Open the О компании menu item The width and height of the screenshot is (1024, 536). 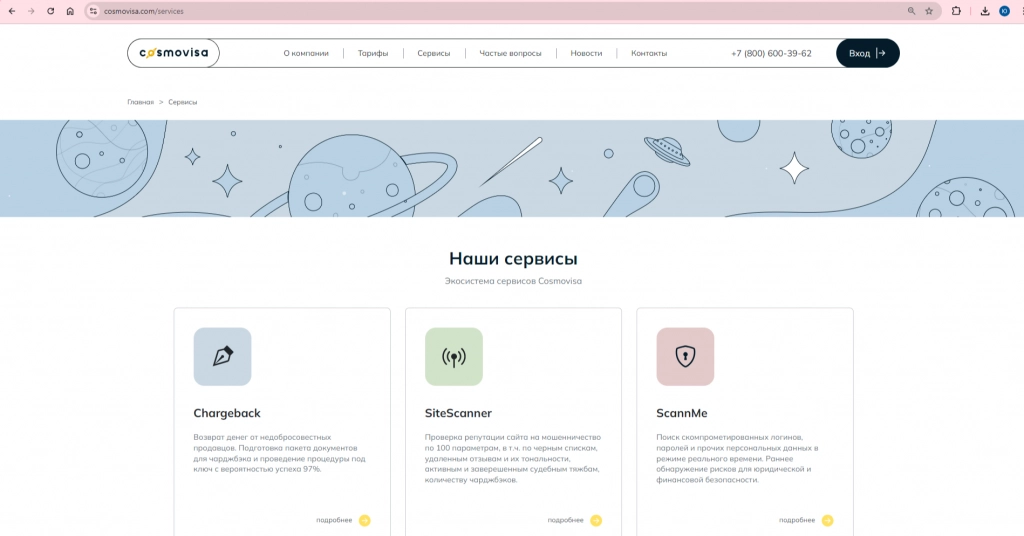(306, 54)
